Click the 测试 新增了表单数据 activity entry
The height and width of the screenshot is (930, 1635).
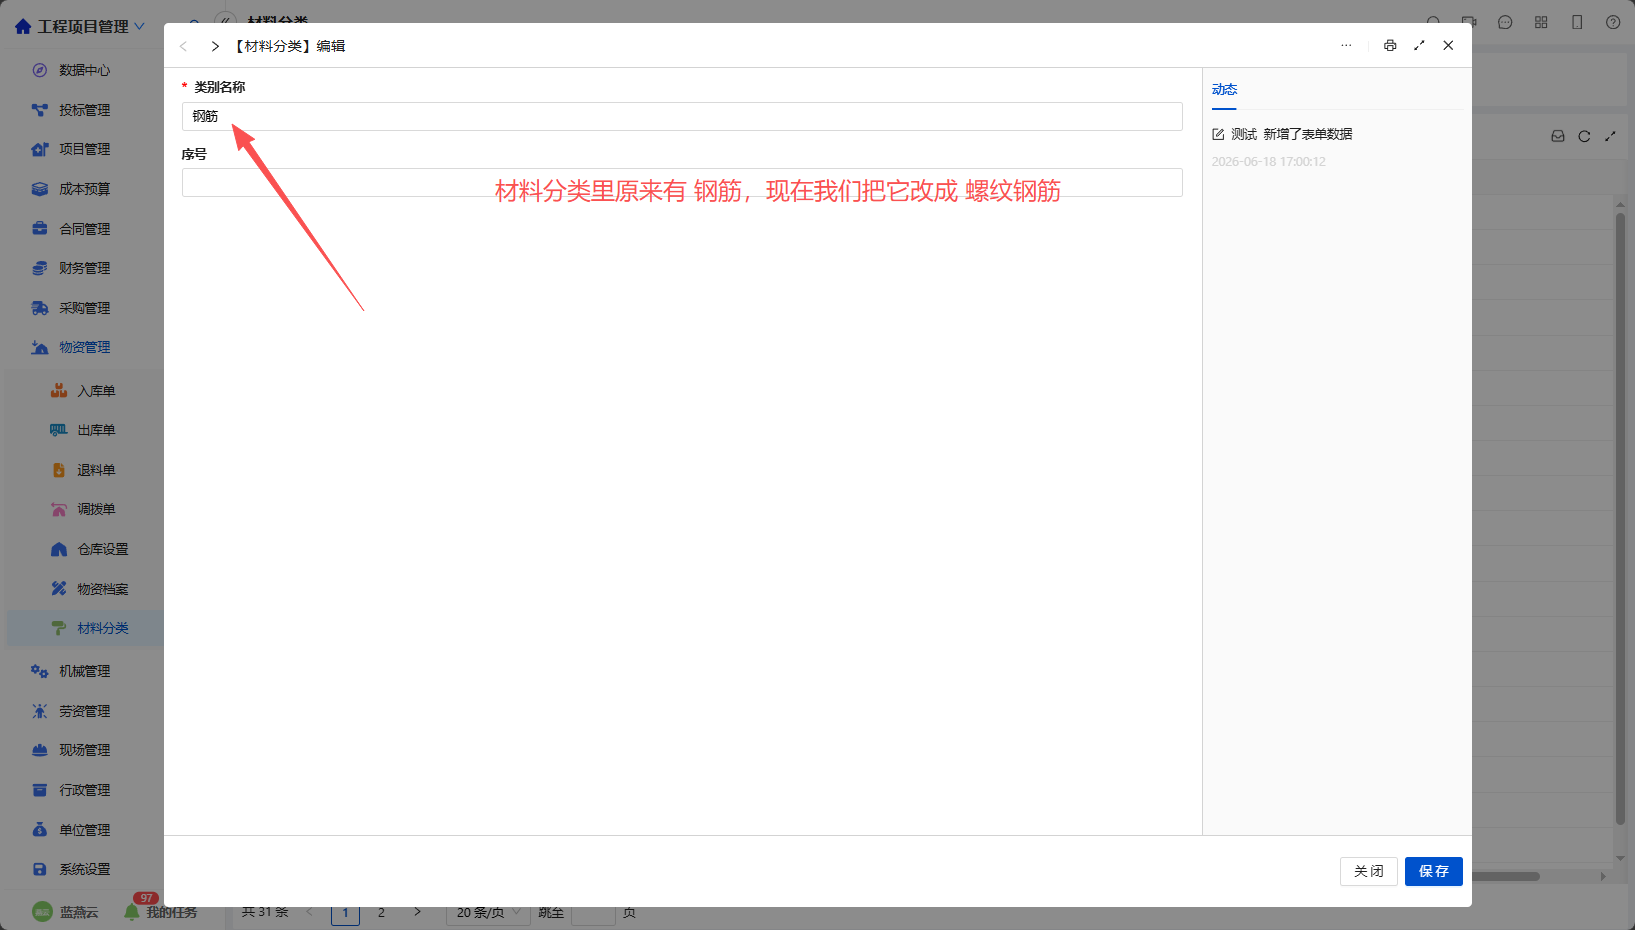point(1282,134)
